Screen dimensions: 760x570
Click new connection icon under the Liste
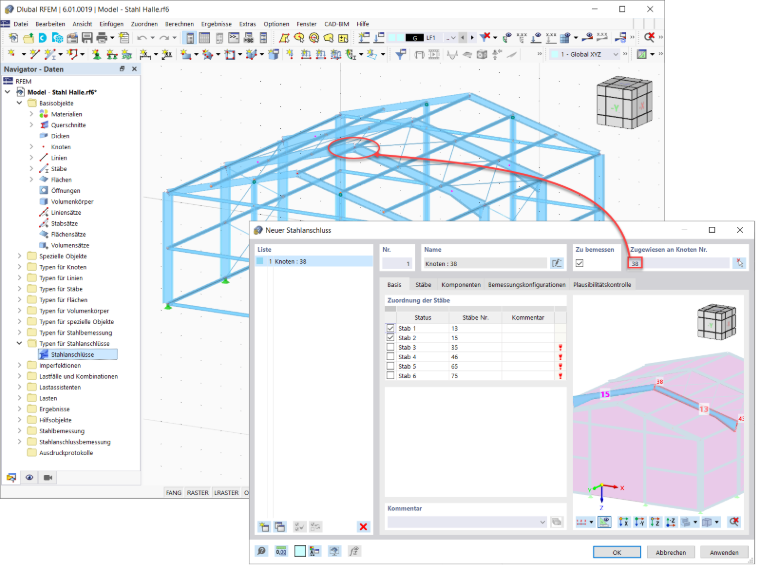264,527
